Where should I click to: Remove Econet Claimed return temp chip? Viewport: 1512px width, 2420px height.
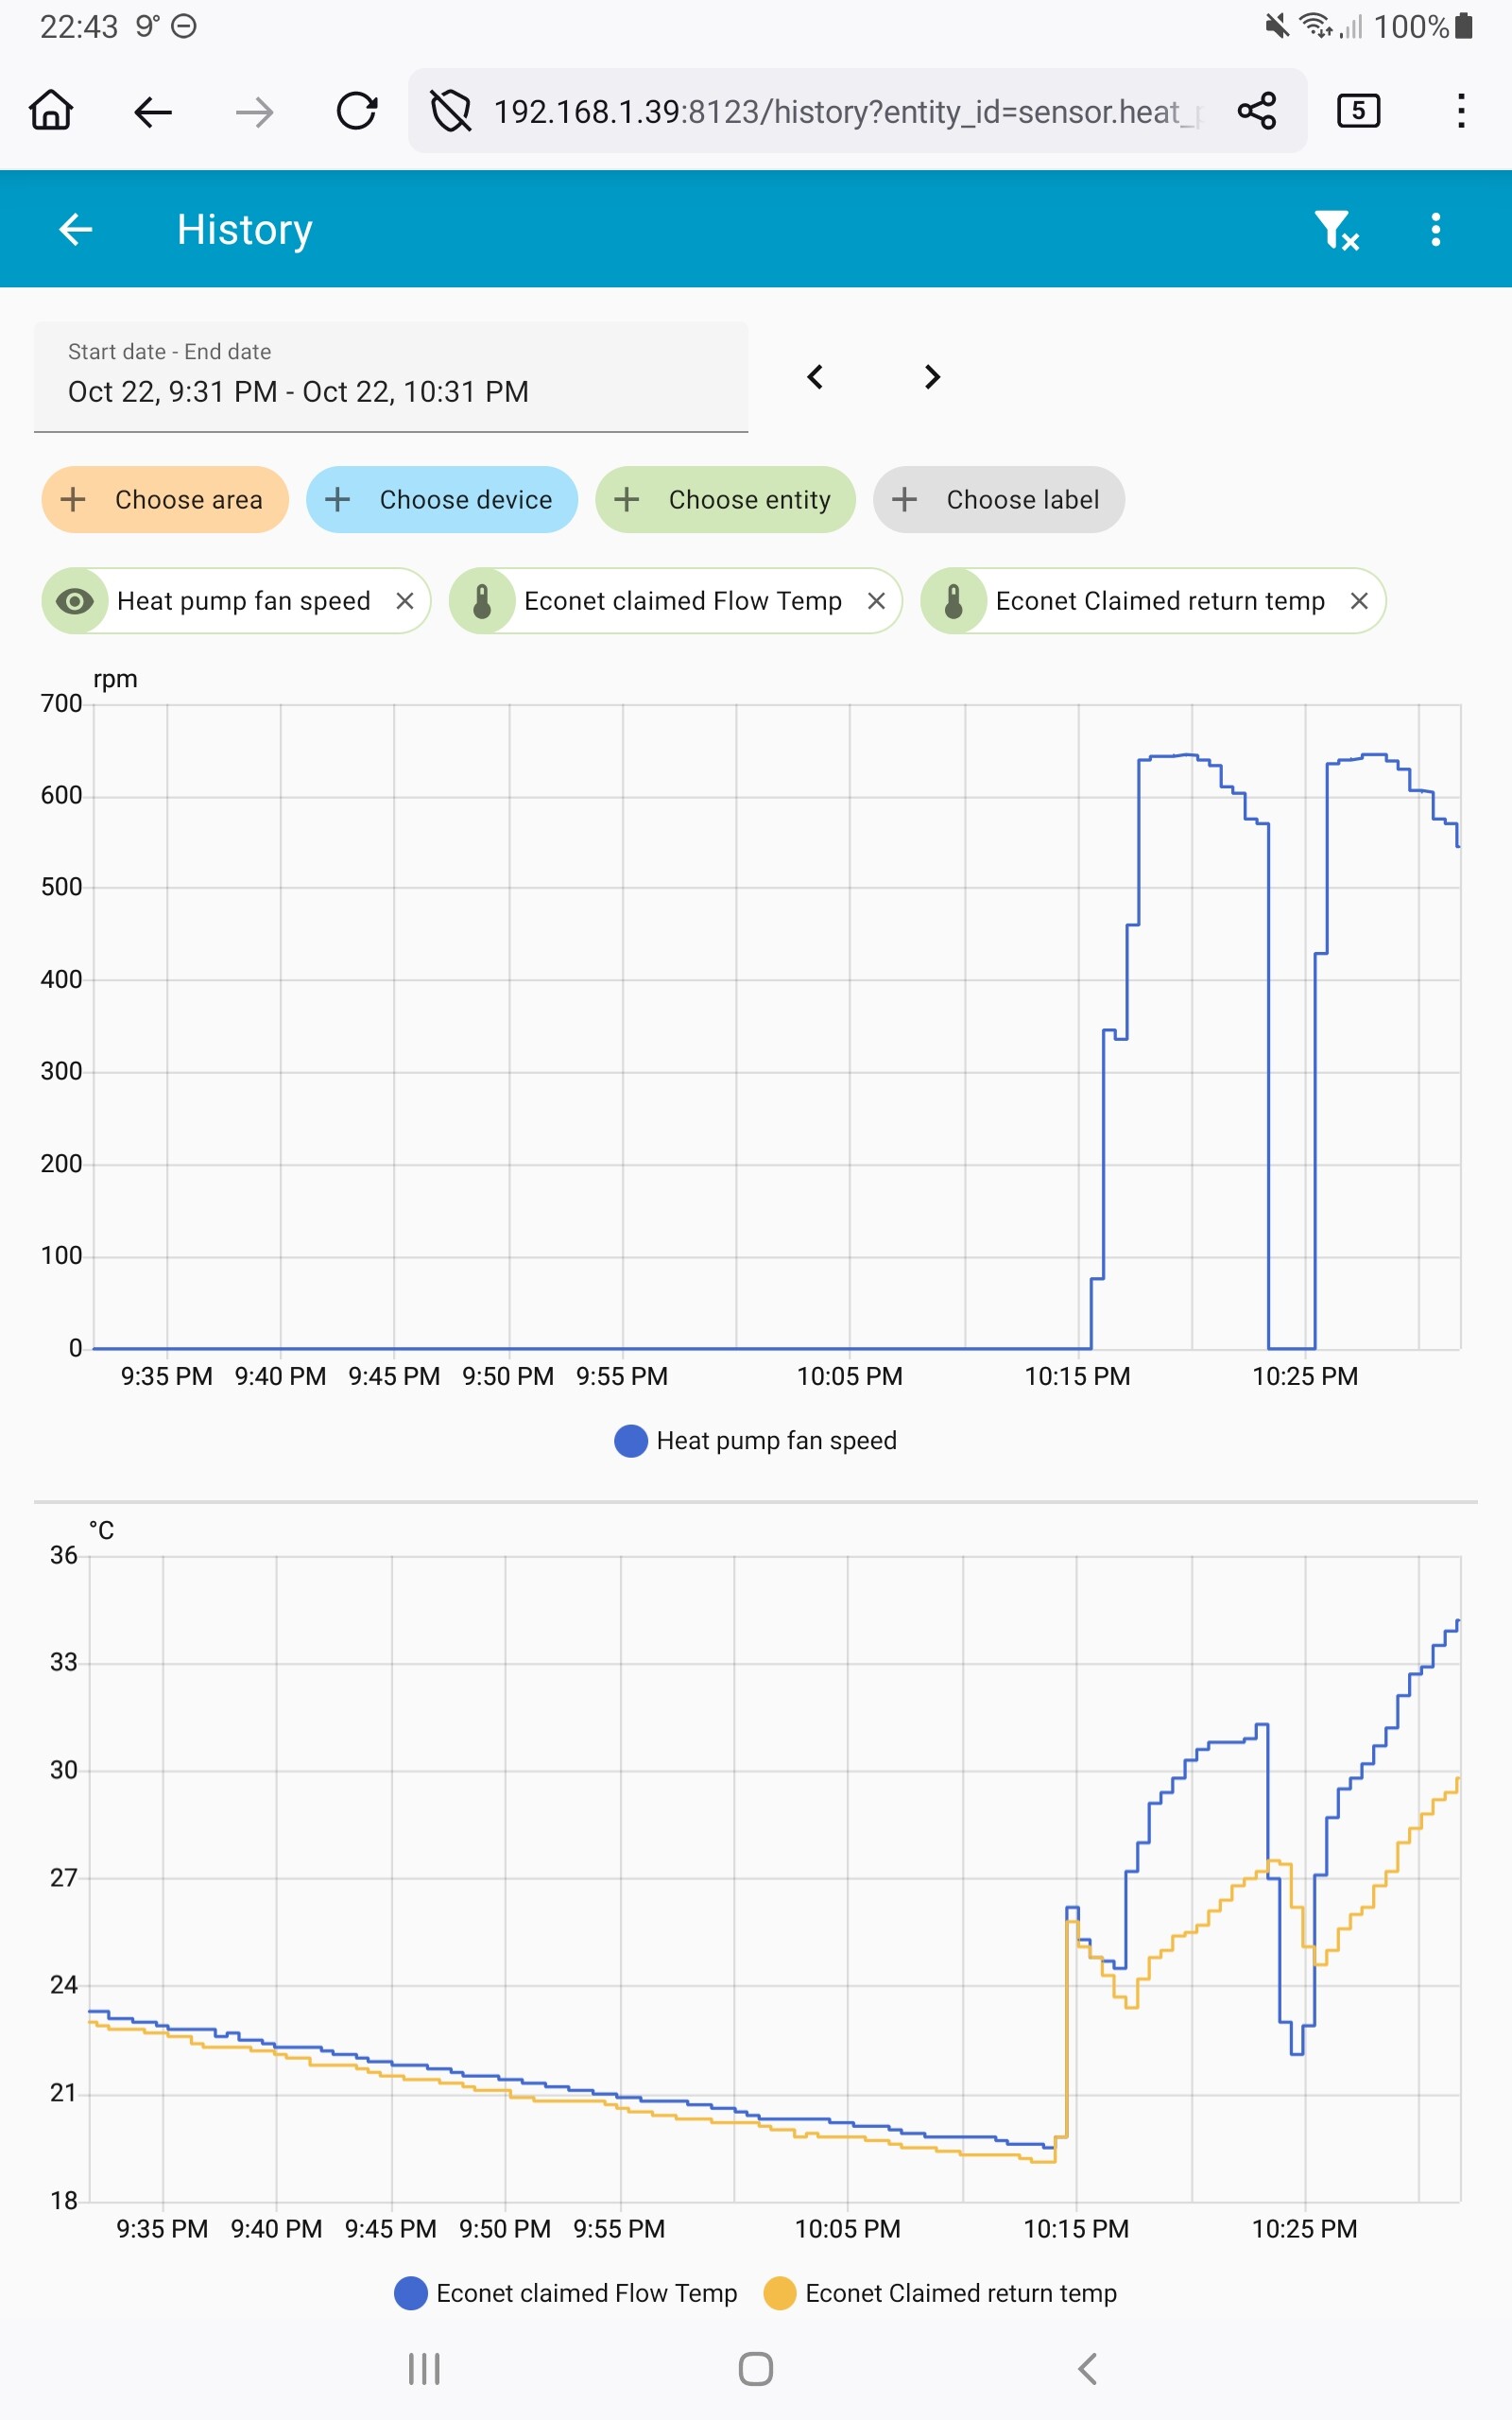pos(1359,601)
